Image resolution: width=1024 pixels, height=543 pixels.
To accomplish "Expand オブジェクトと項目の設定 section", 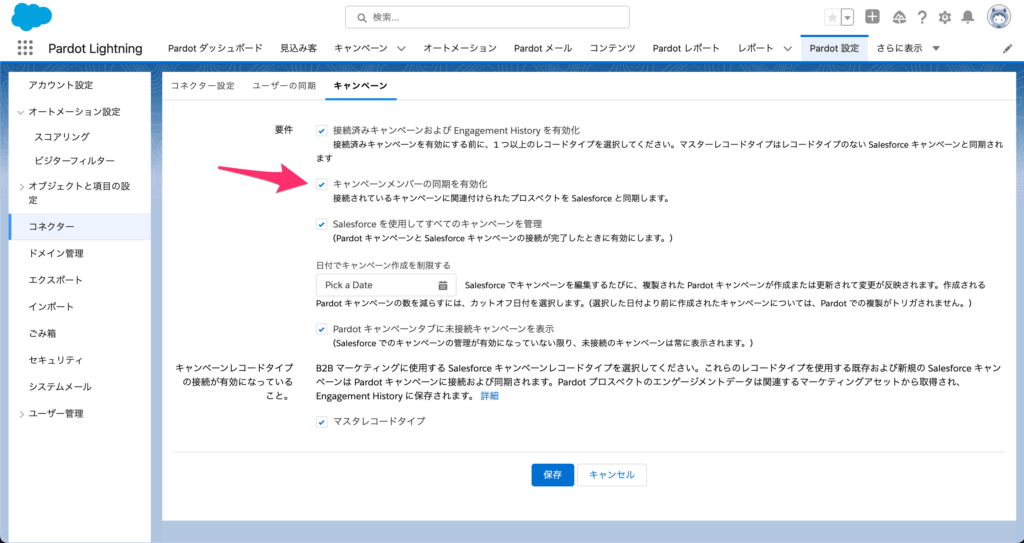I will (21, 187).
